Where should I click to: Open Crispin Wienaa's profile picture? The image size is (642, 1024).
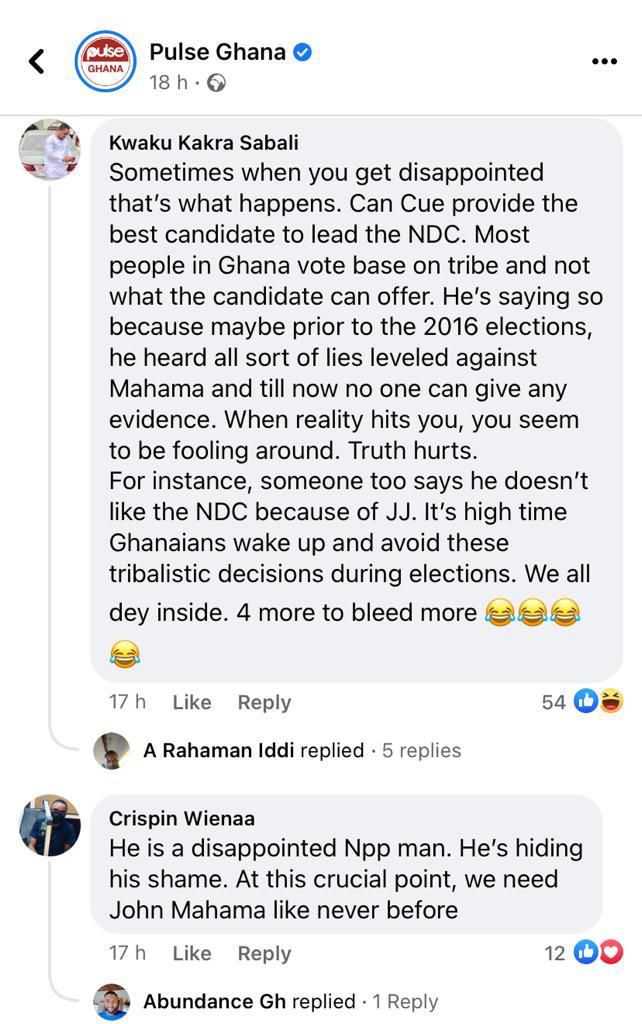50,825
